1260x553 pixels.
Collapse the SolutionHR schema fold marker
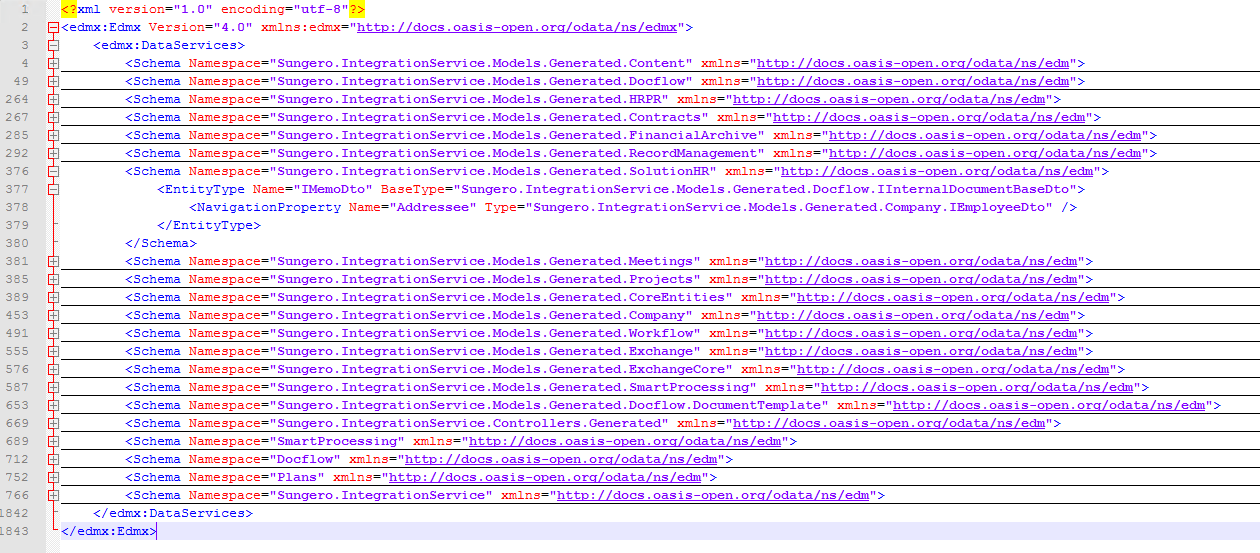click(x=53, y=172)
